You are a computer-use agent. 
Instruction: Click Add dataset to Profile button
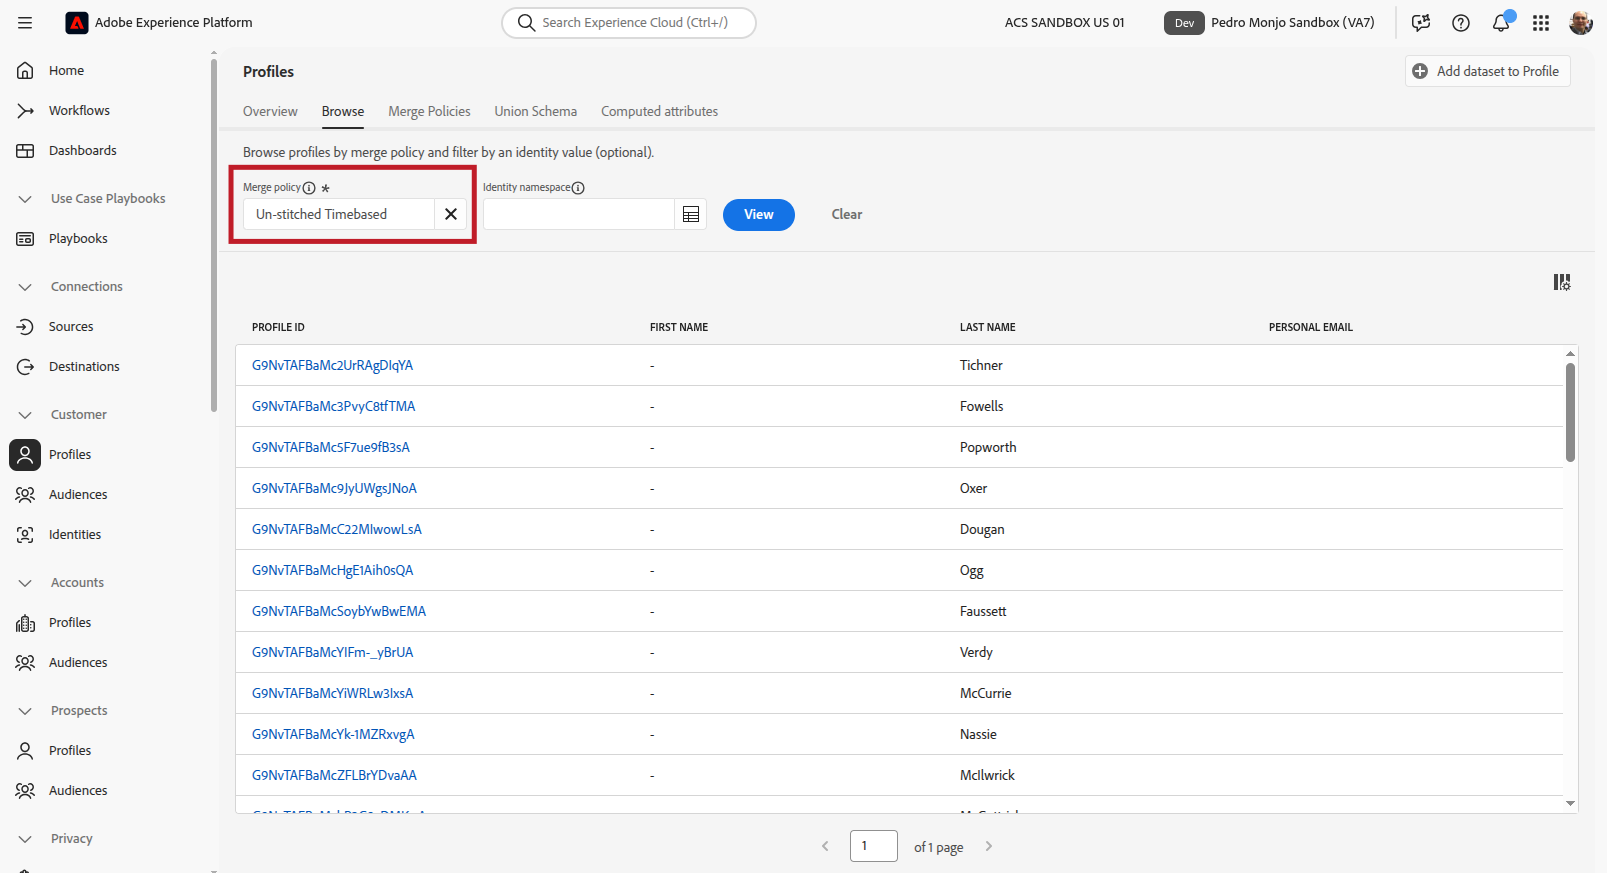click(x=1487, y=71)
